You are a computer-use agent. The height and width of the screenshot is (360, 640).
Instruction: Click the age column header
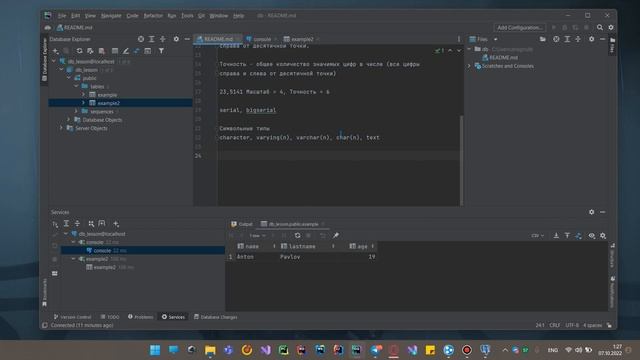click(x=362, y=247)
